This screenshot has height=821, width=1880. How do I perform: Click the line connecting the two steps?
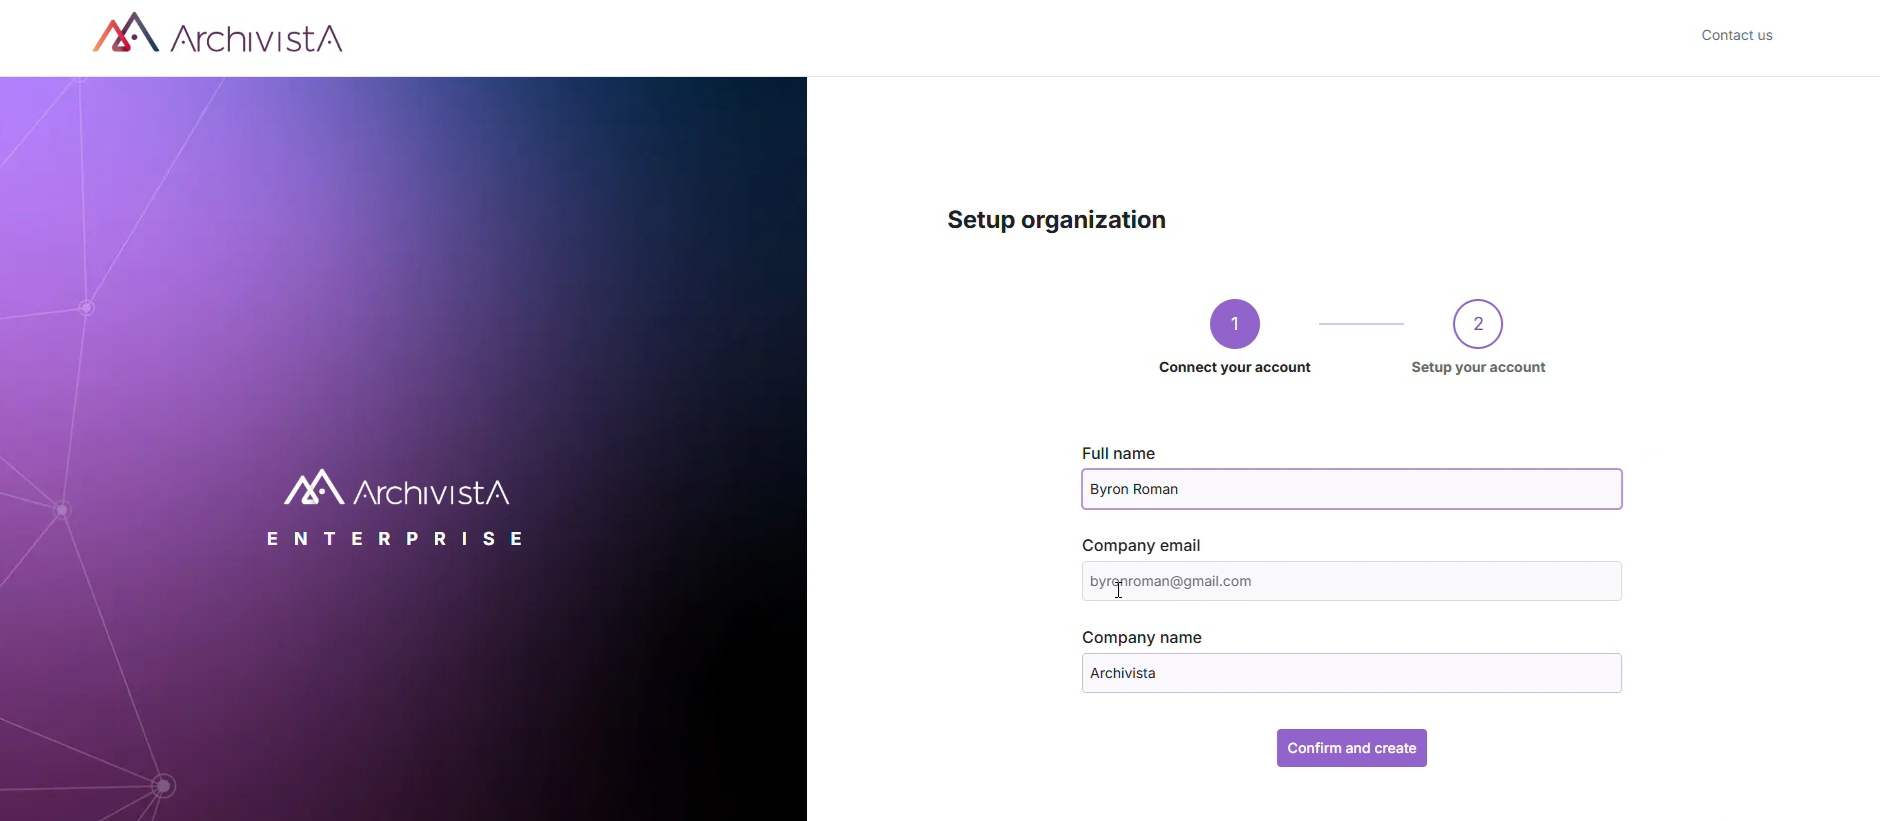[x=1361, y=324]
